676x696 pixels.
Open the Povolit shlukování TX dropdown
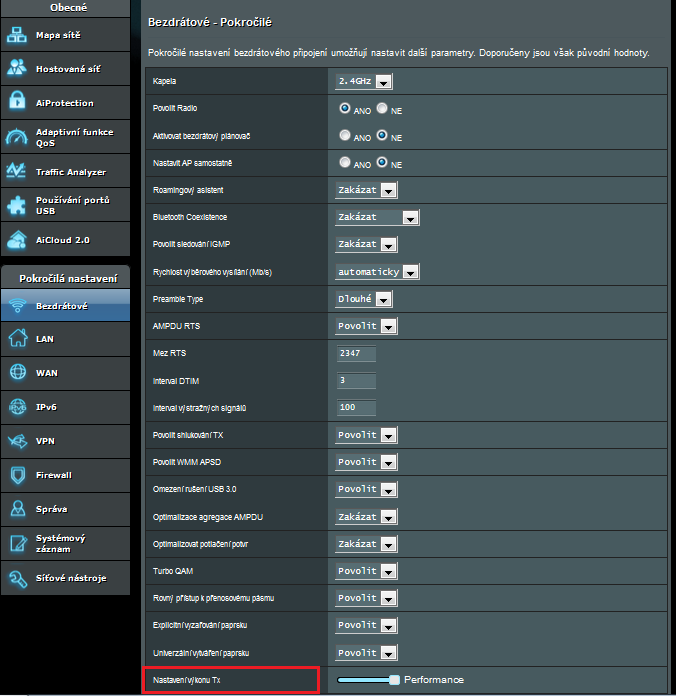pyautogui.click(x=366, y=435)
